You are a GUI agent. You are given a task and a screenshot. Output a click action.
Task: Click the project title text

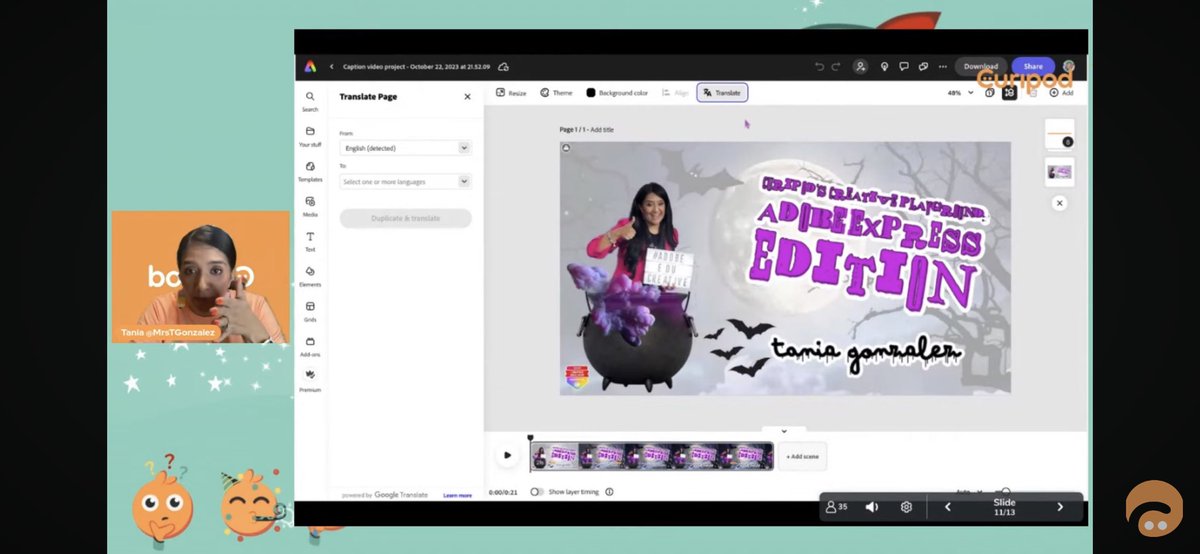coord(416,67)
